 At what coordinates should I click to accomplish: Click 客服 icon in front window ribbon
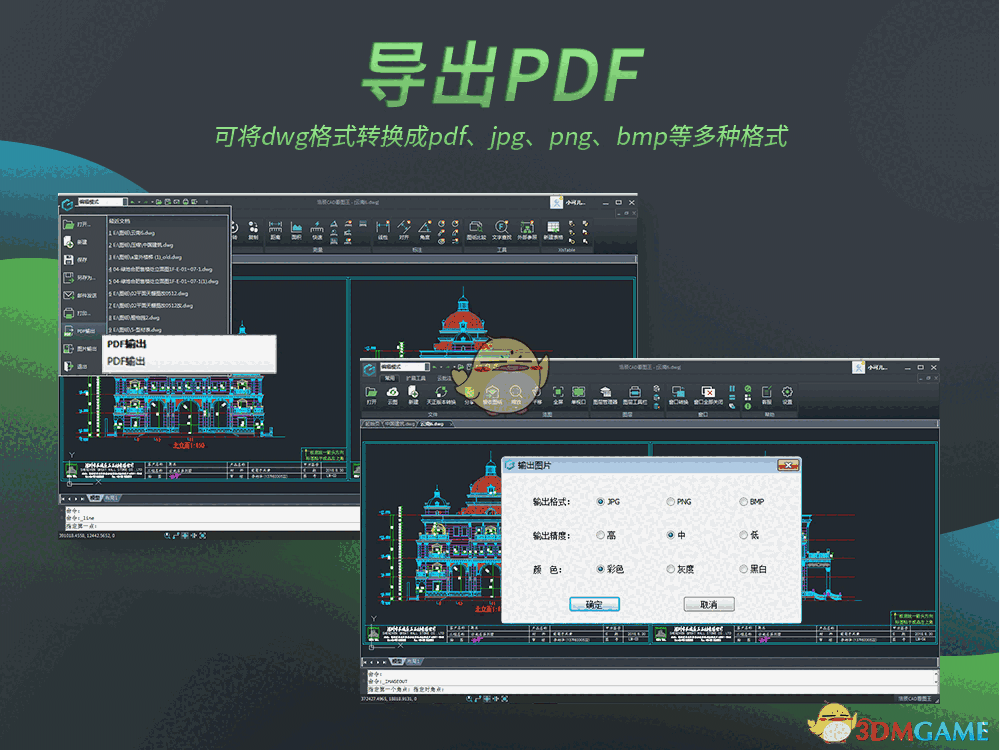pyautogui.click(x=767, y=395)
